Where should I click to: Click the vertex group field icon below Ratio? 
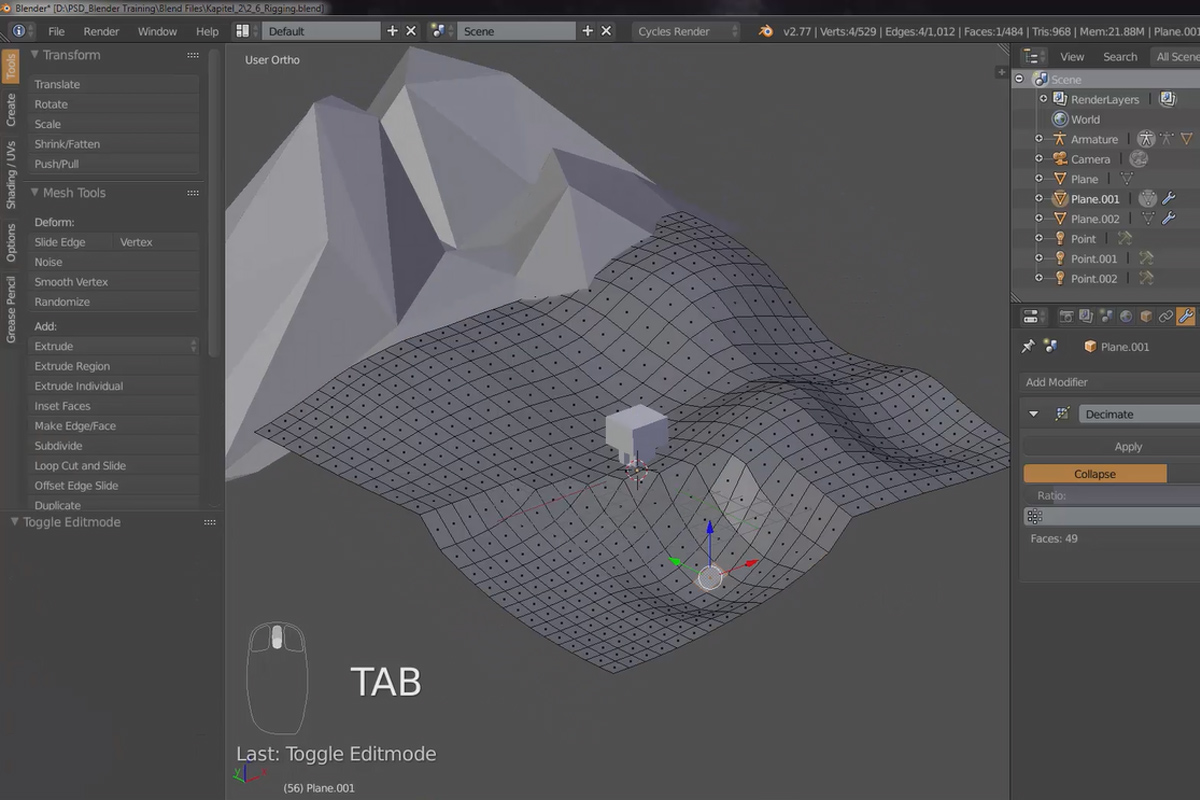pyautogui.click(x=1035, y=517)
